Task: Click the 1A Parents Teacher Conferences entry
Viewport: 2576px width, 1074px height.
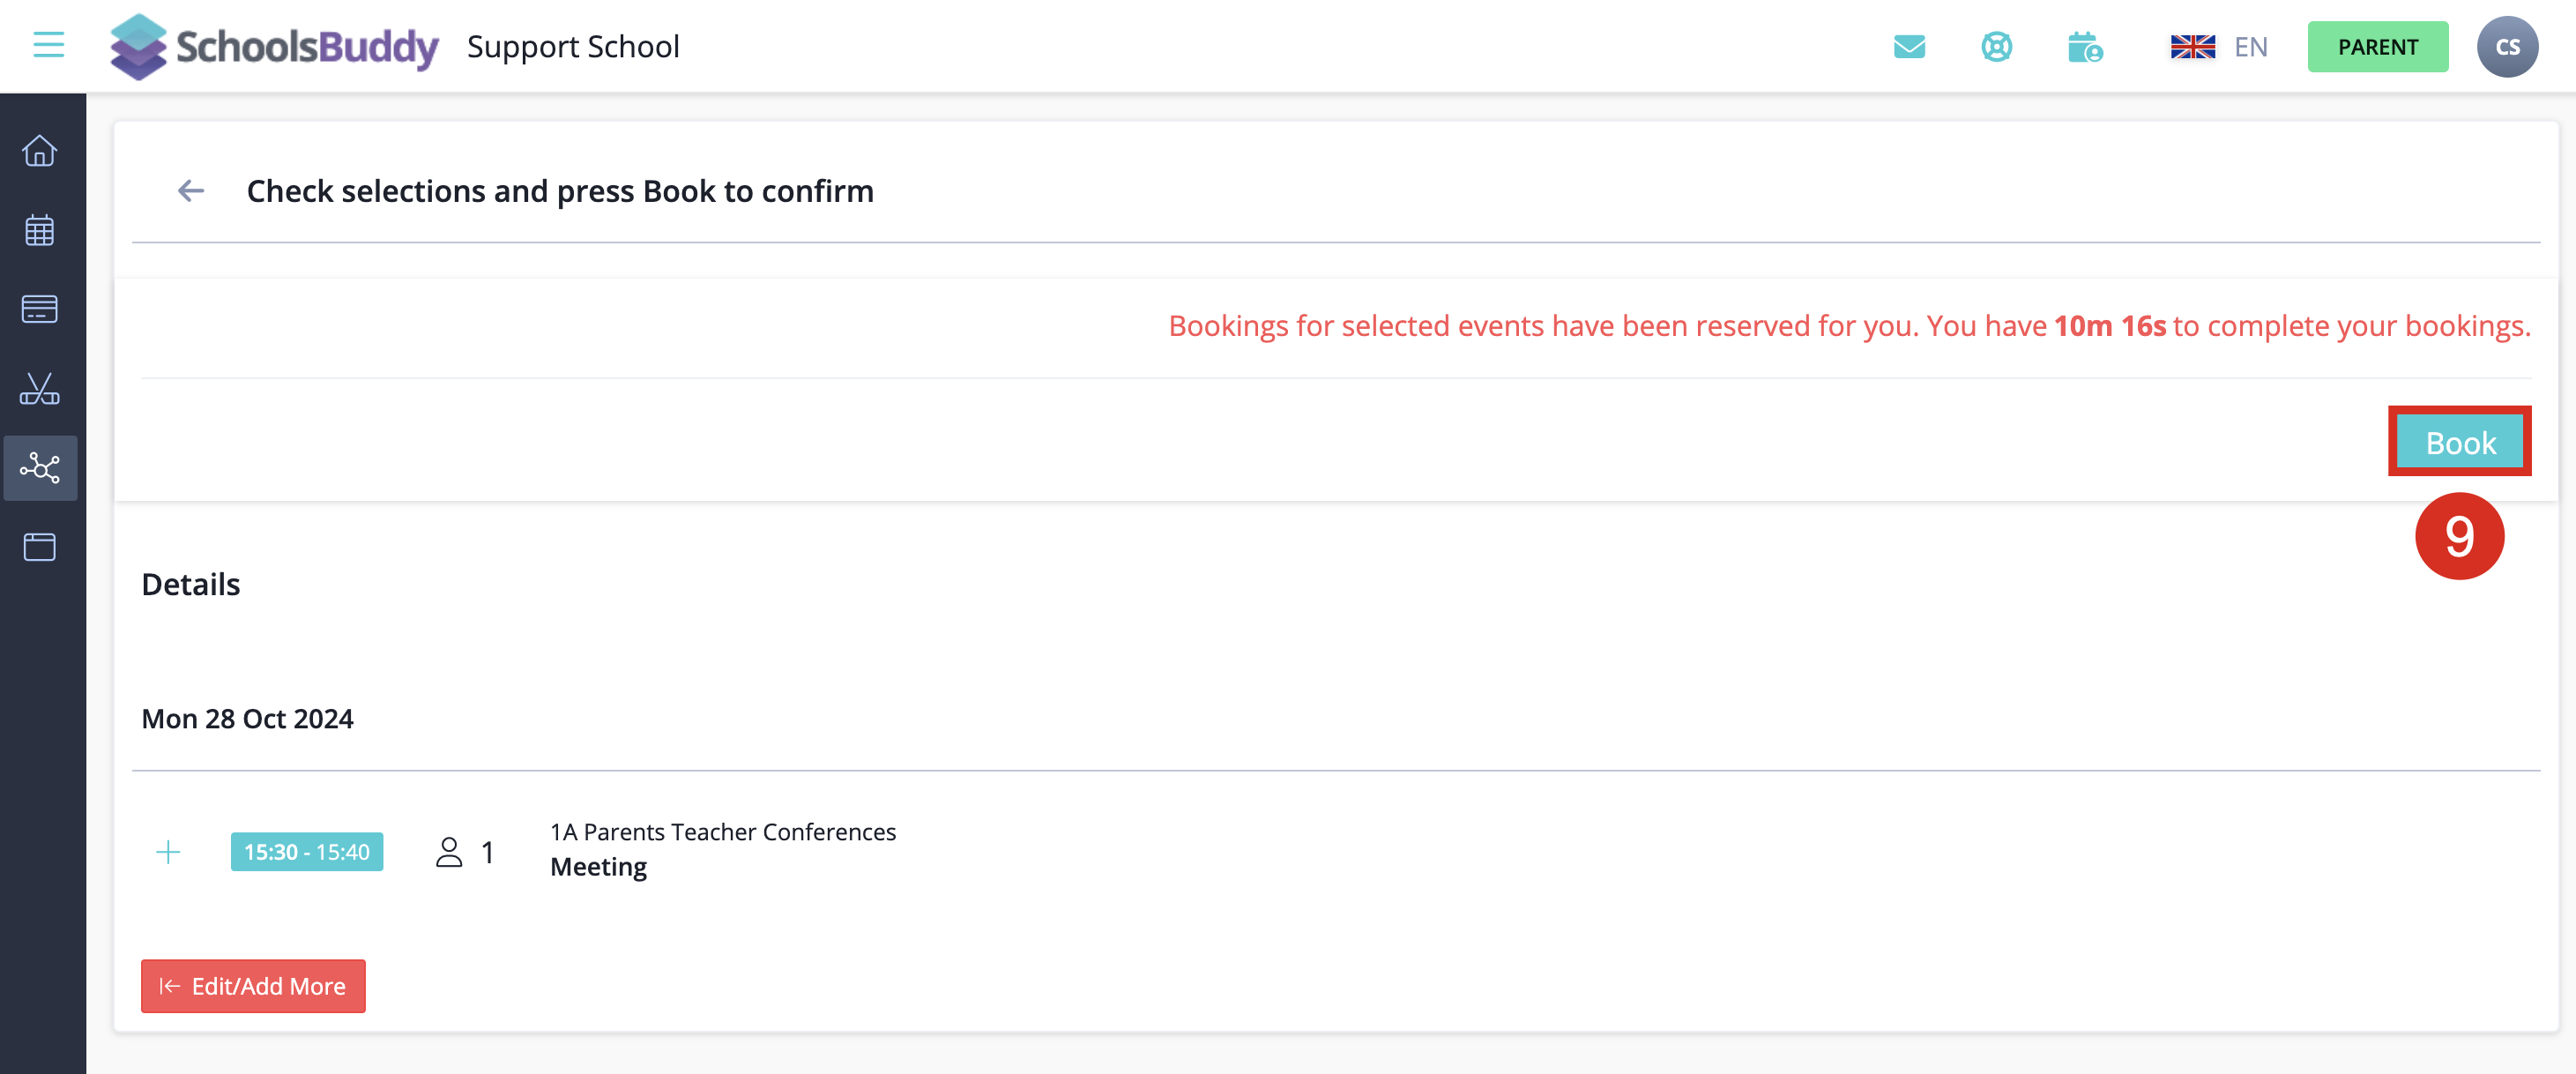Action: (x=722, y=832)
